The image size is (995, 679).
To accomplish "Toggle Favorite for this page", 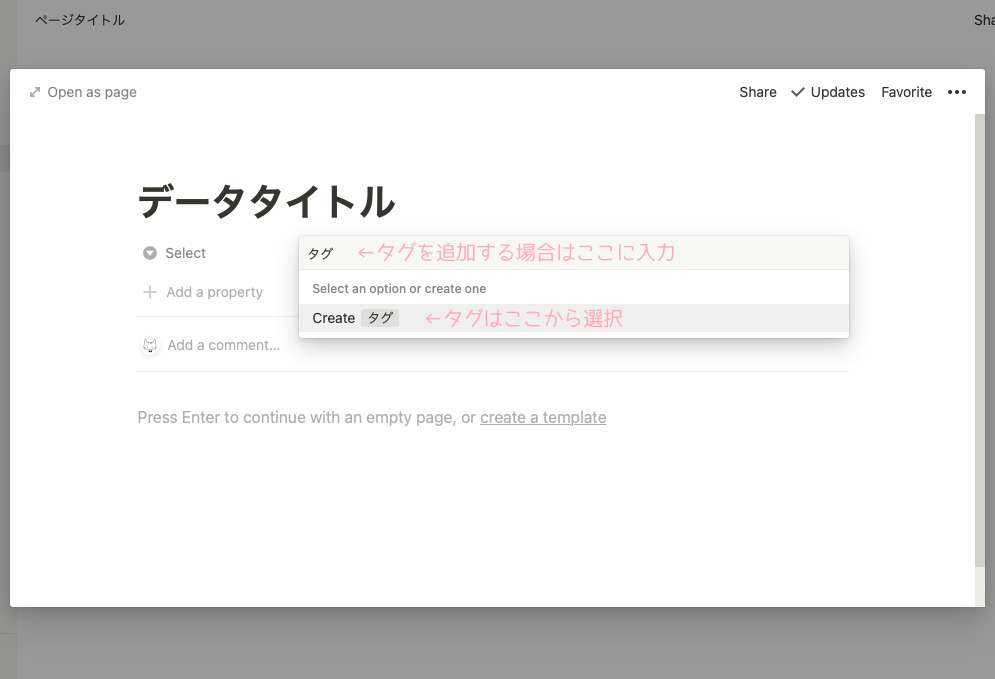I will pyautogui.click(x=906, y=92).
